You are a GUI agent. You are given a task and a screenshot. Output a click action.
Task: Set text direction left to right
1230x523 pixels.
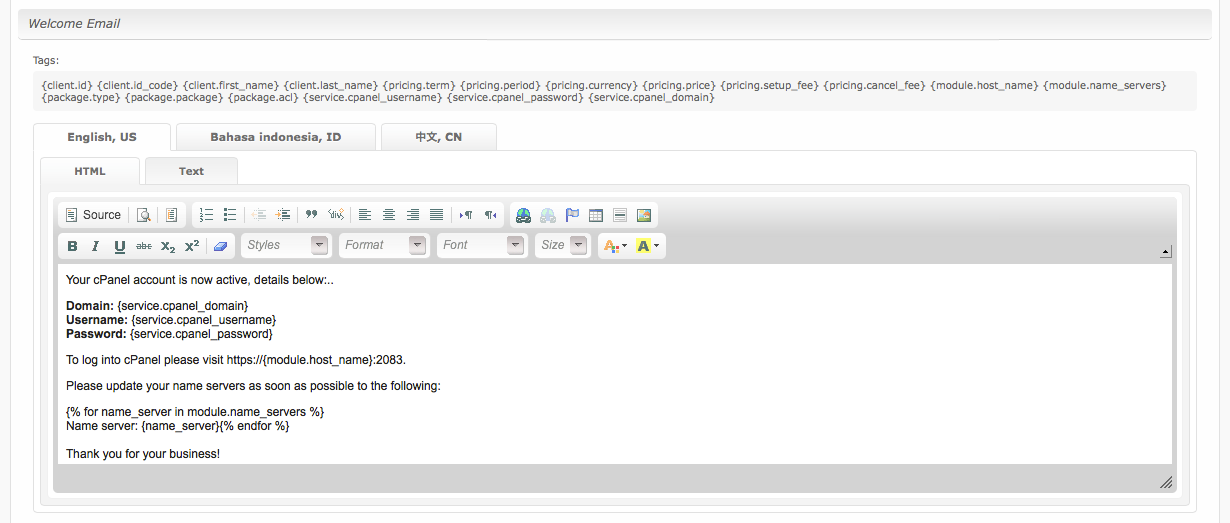pos(466,215)
